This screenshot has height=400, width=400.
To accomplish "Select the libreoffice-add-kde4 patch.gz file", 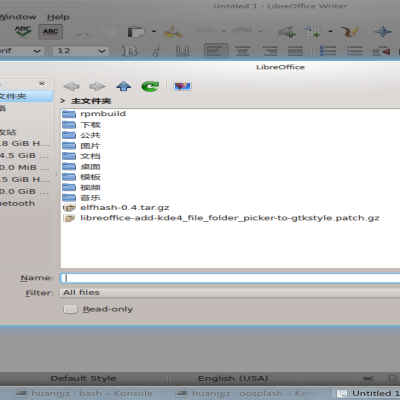I will tap(221, 218).
